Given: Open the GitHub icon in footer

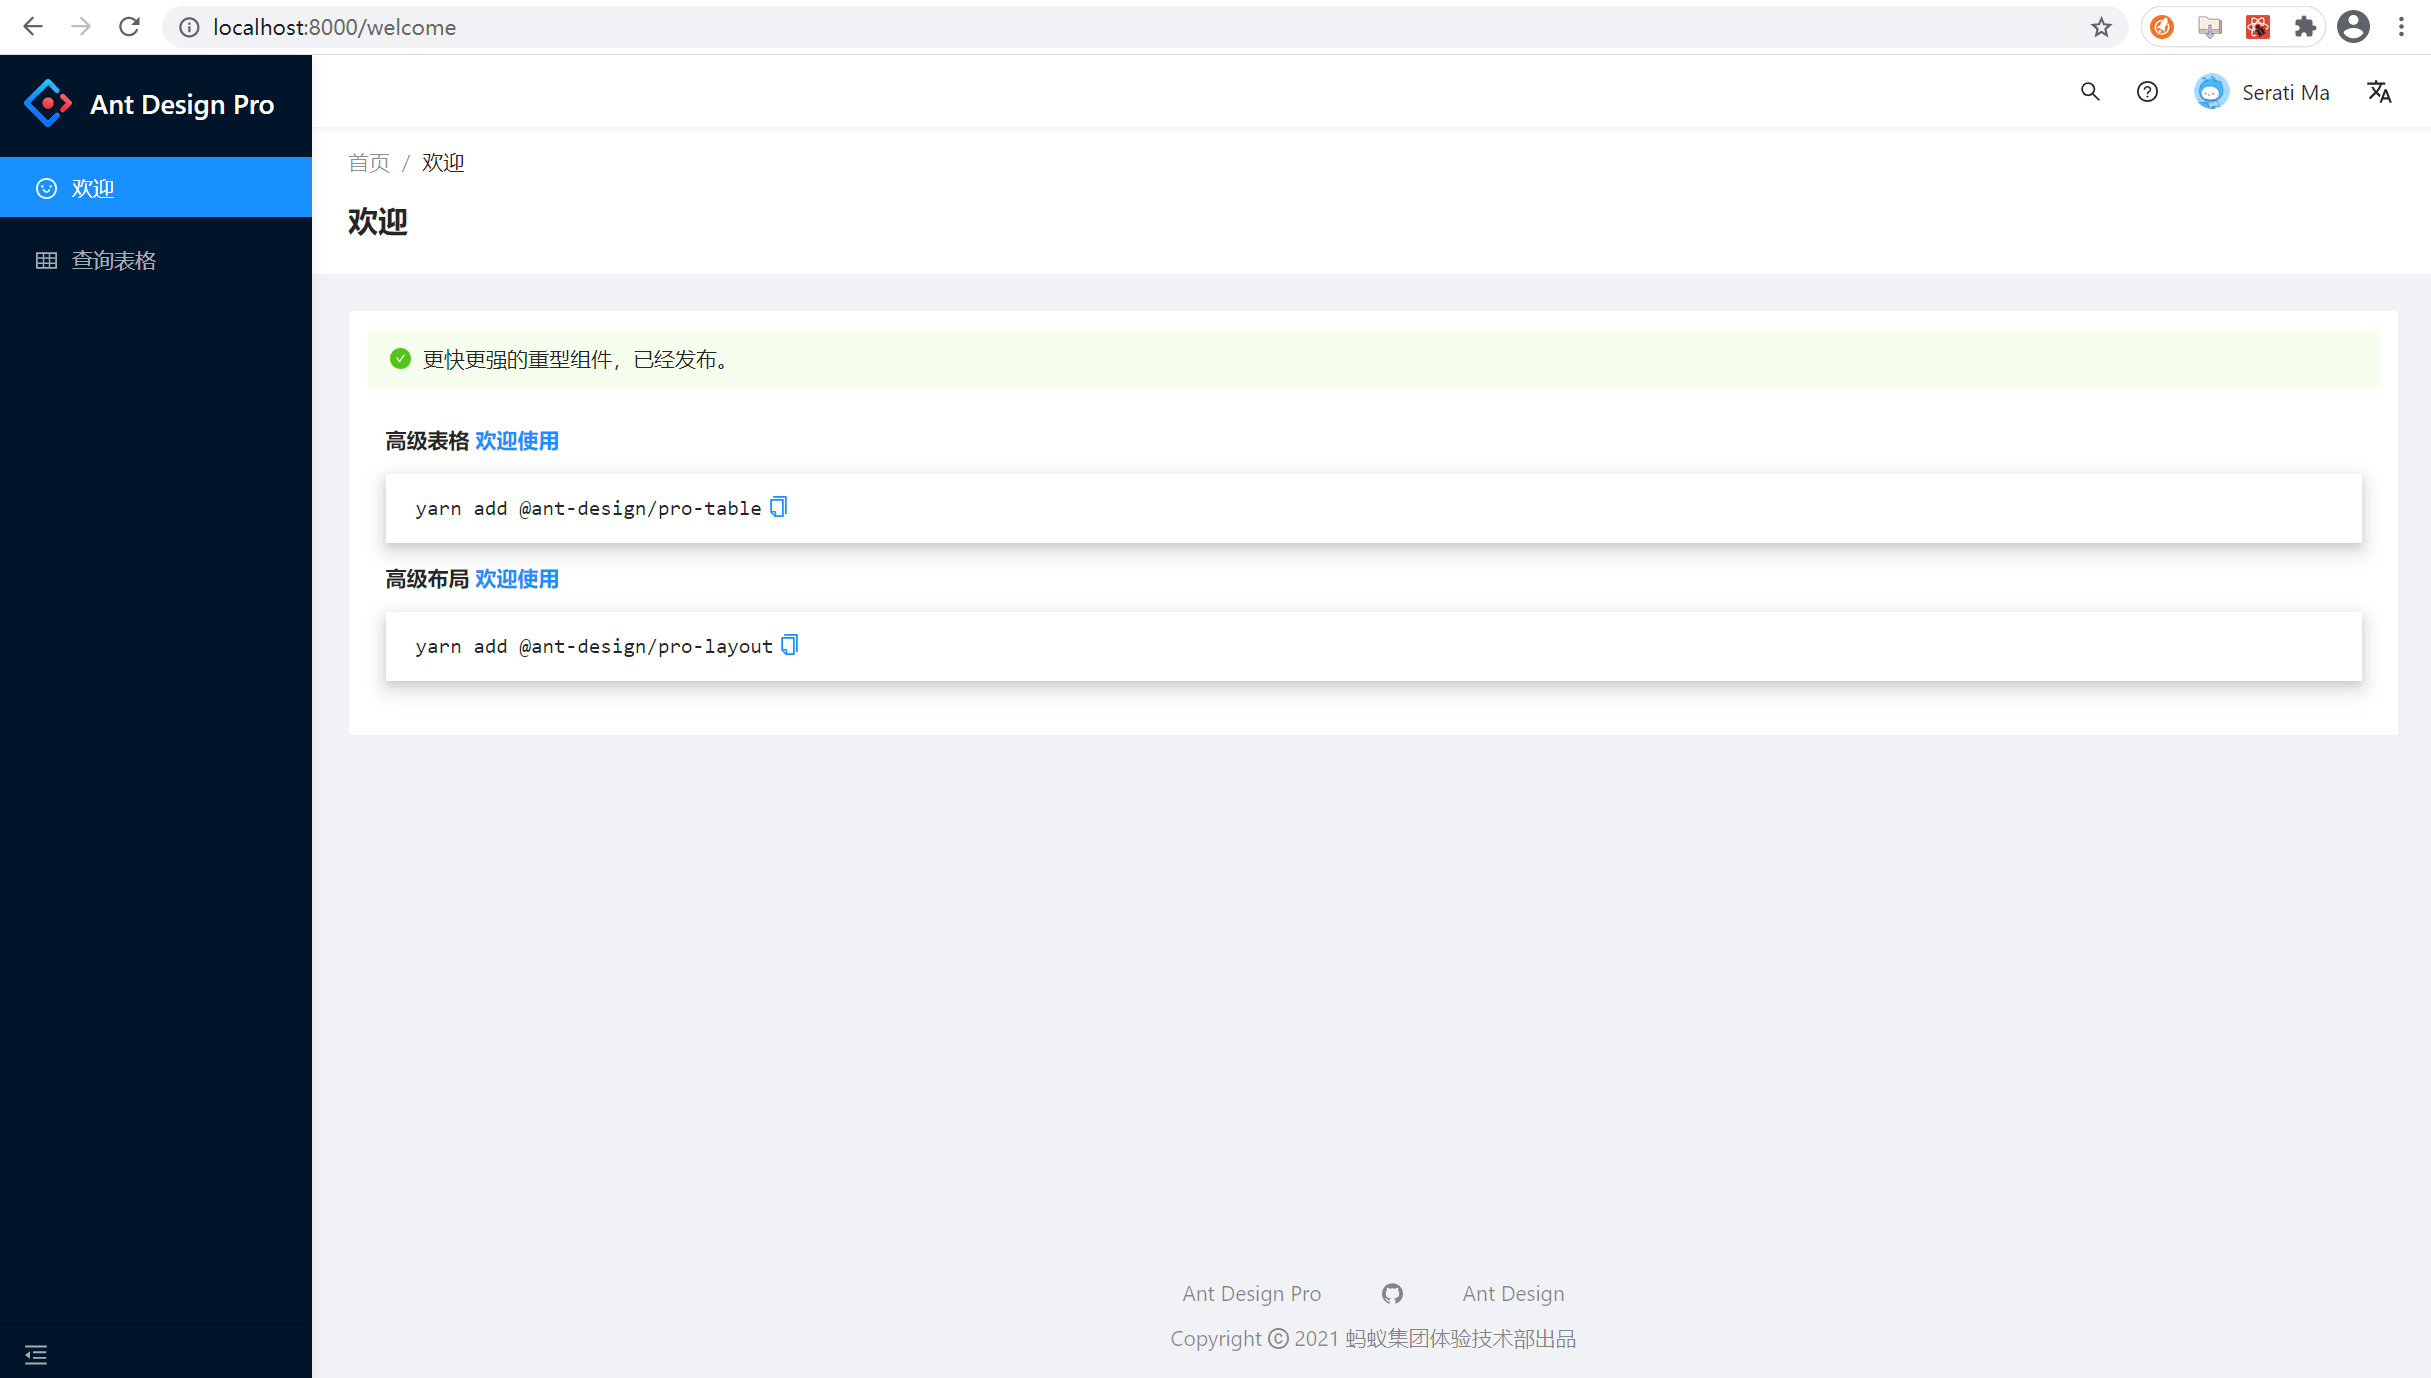Looking at the screenshot, I should pyautogui.click(x=1392, y=1293).
